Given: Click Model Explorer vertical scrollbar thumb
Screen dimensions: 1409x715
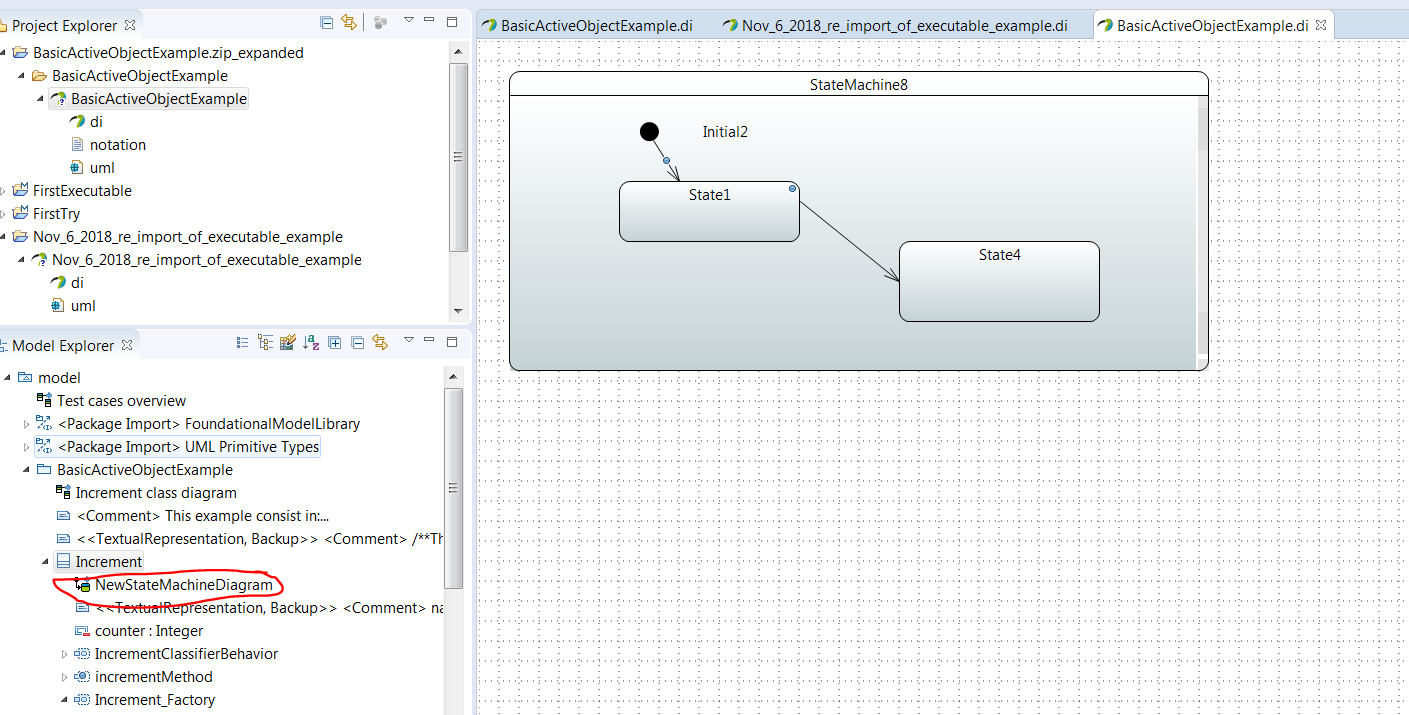Looking at the screenshot, I should tap(453, 488).
